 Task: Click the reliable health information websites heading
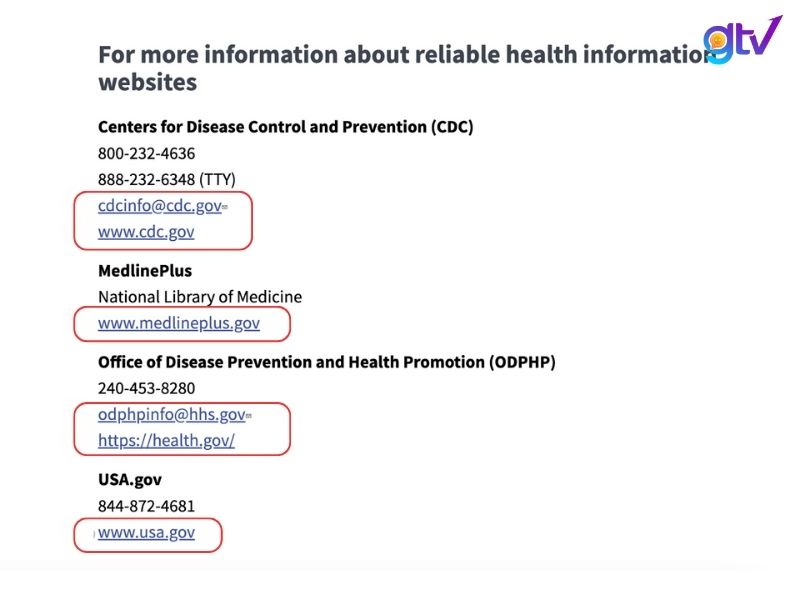400,67
